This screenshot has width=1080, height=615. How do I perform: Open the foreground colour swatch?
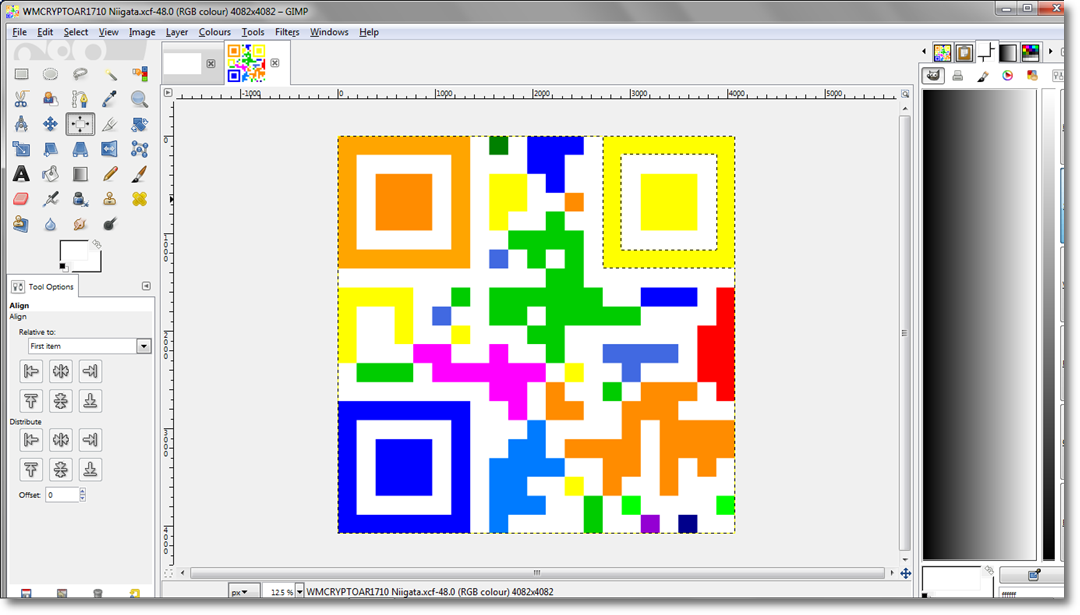pyautogui.click(x=74, y=251)
